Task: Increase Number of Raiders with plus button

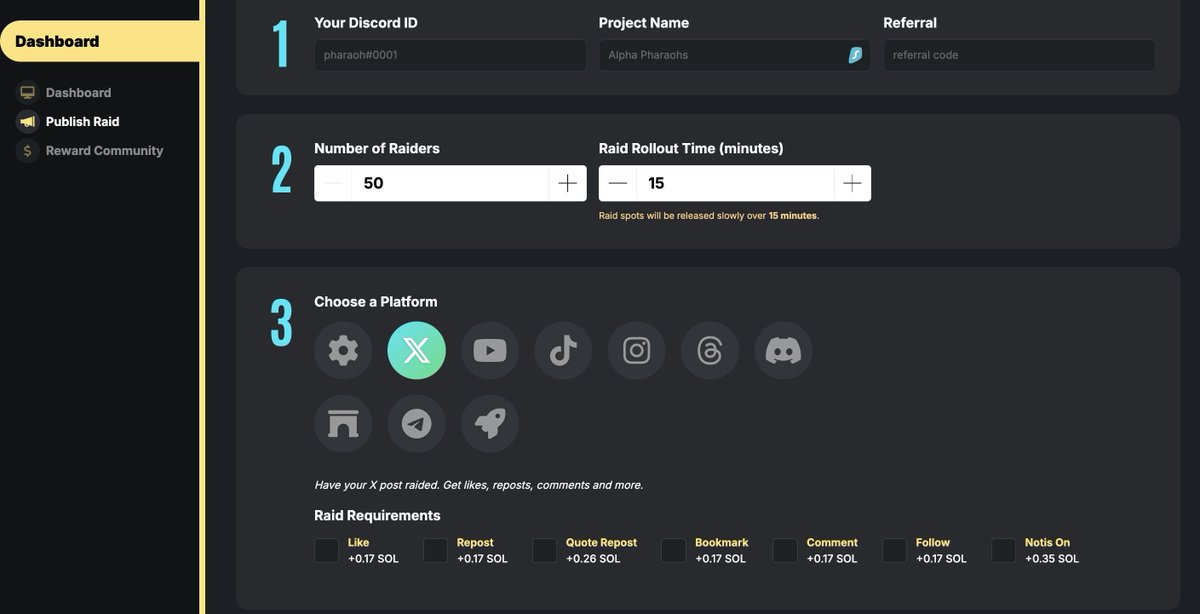Action: (567, 183)
